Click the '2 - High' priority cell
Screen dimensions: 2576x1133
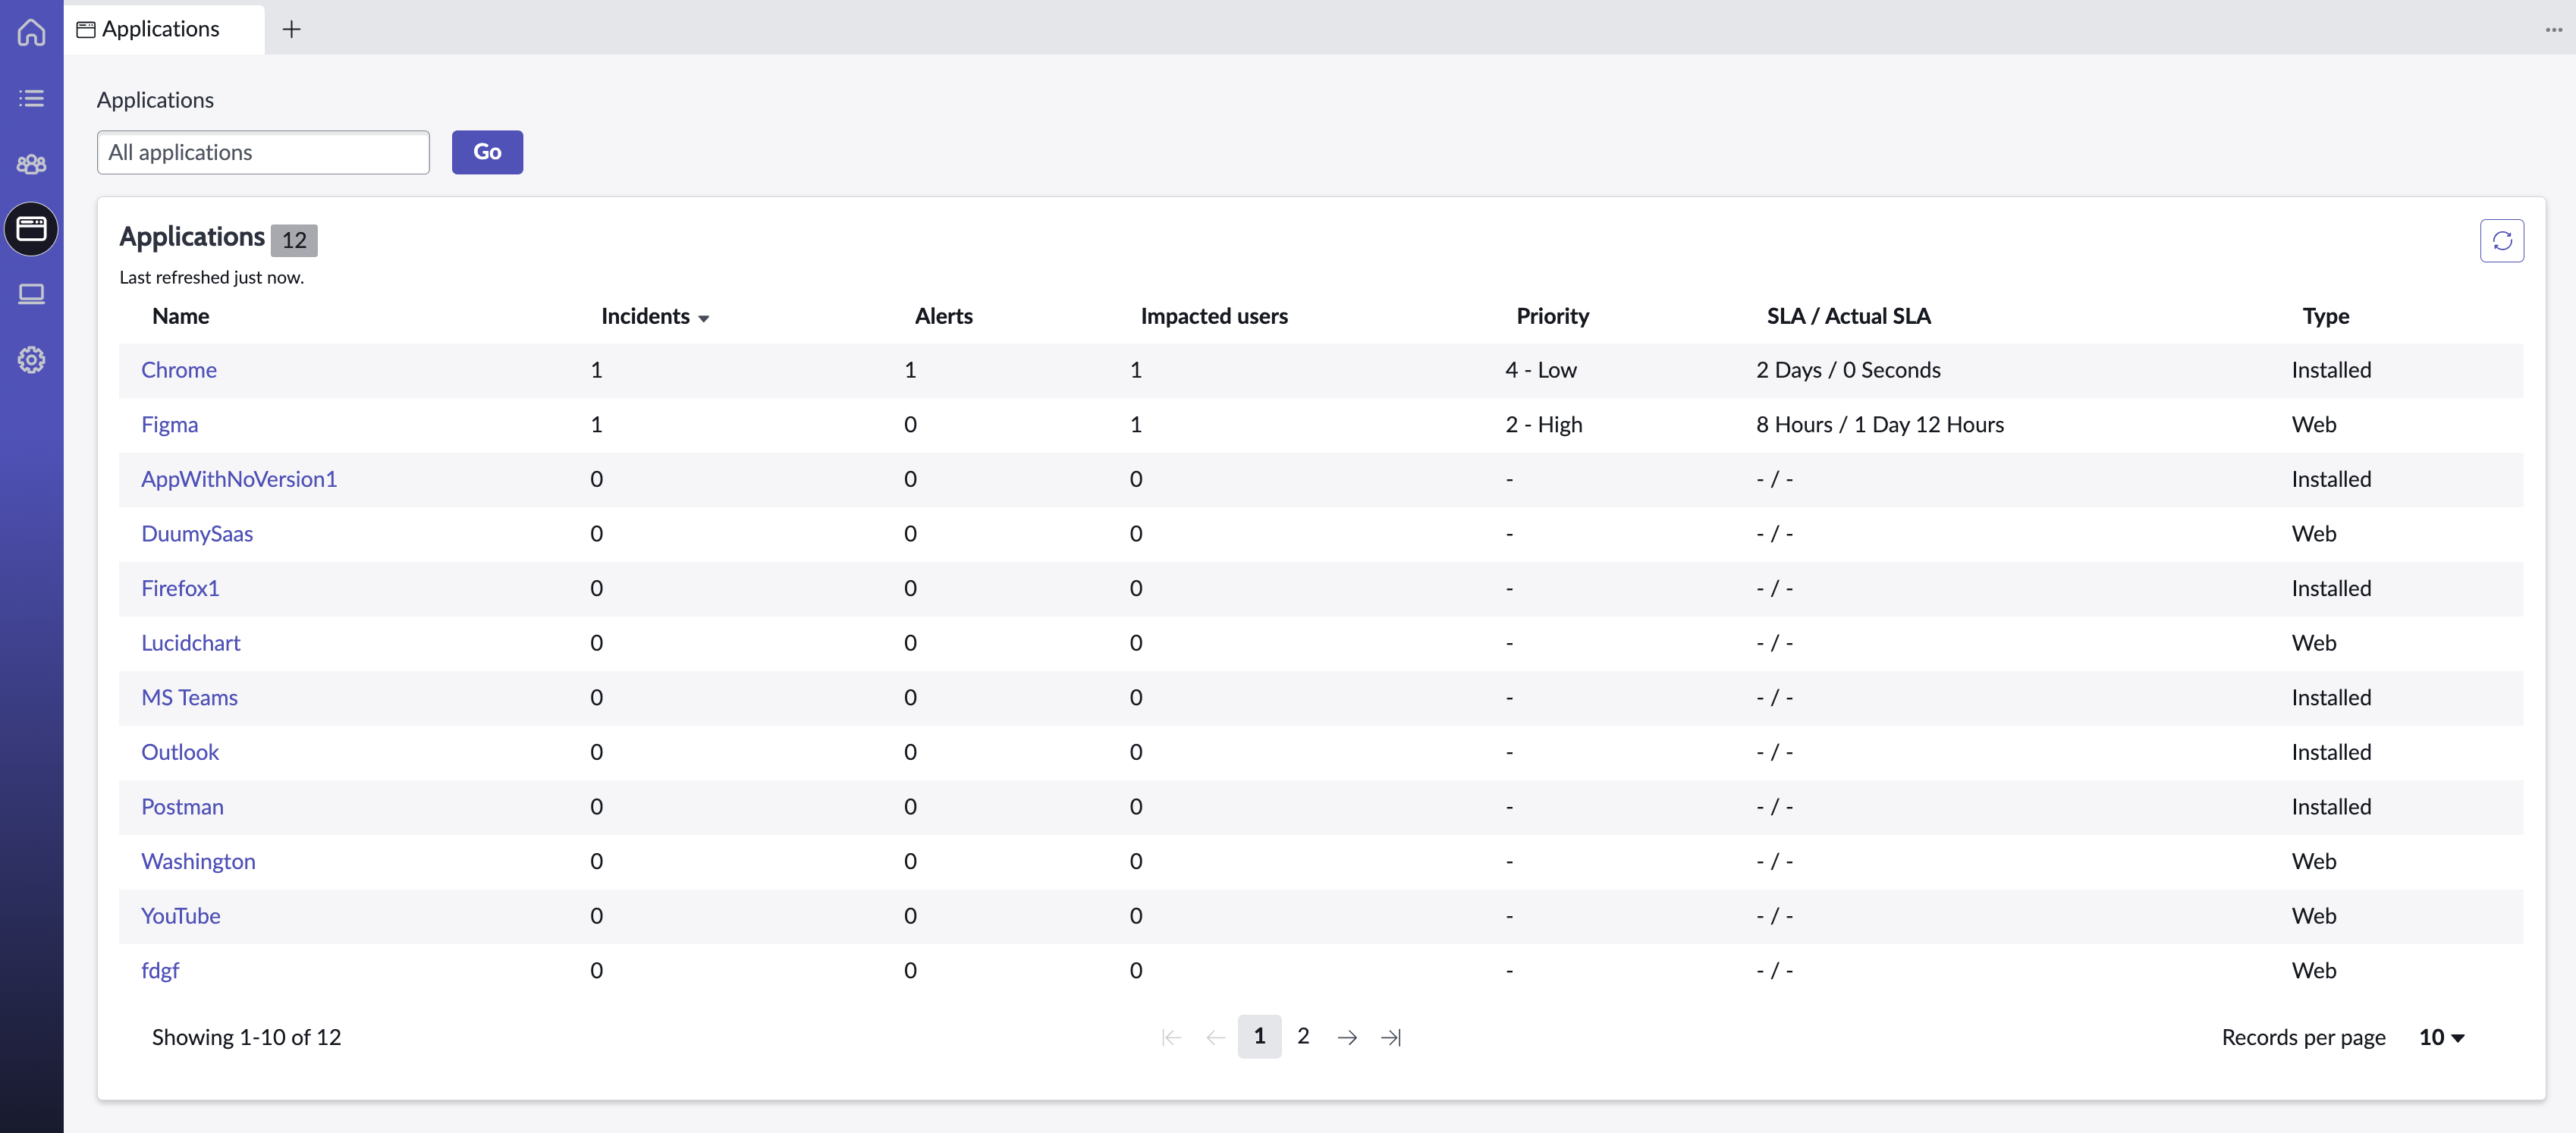[x=1544, y=424]
